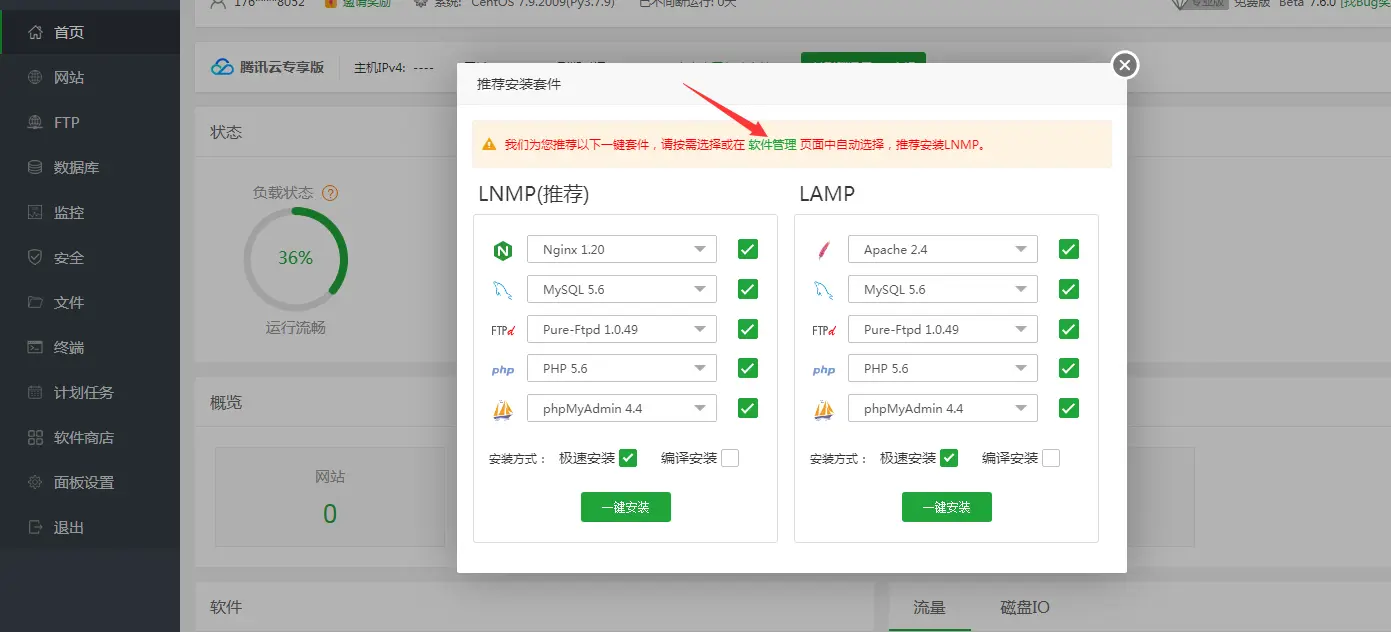Open the Apache 2.4 version dropdown

pos(943,249)
